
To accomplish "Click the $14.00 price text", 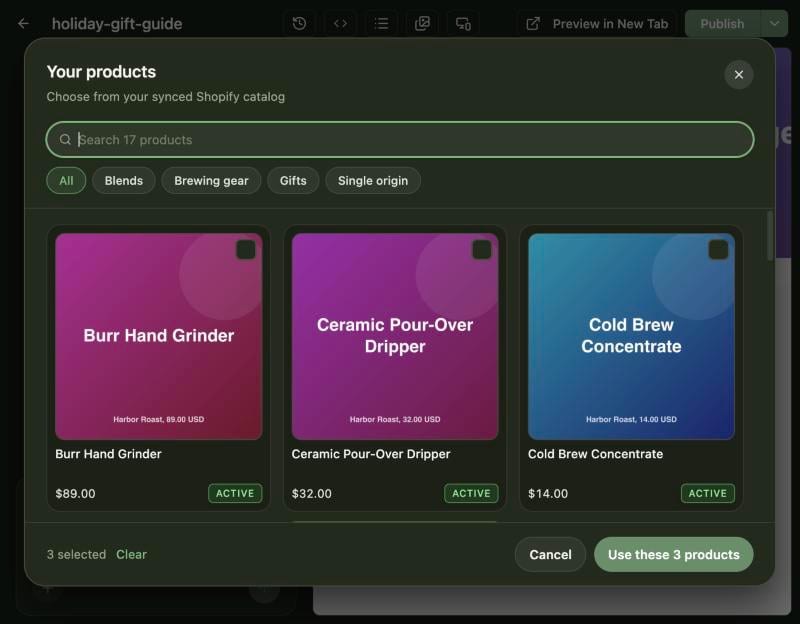I will pos(547,493).
